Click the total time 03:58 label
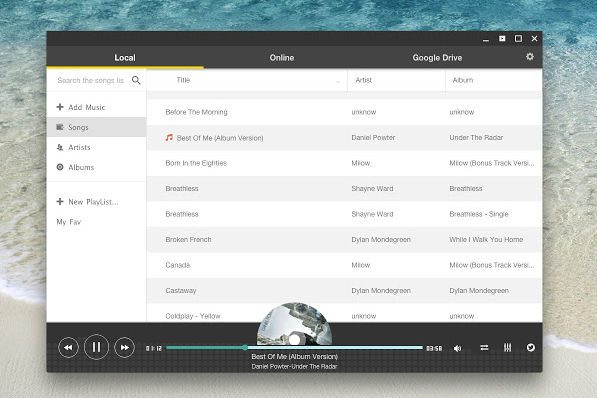 [x=434, y=348]
